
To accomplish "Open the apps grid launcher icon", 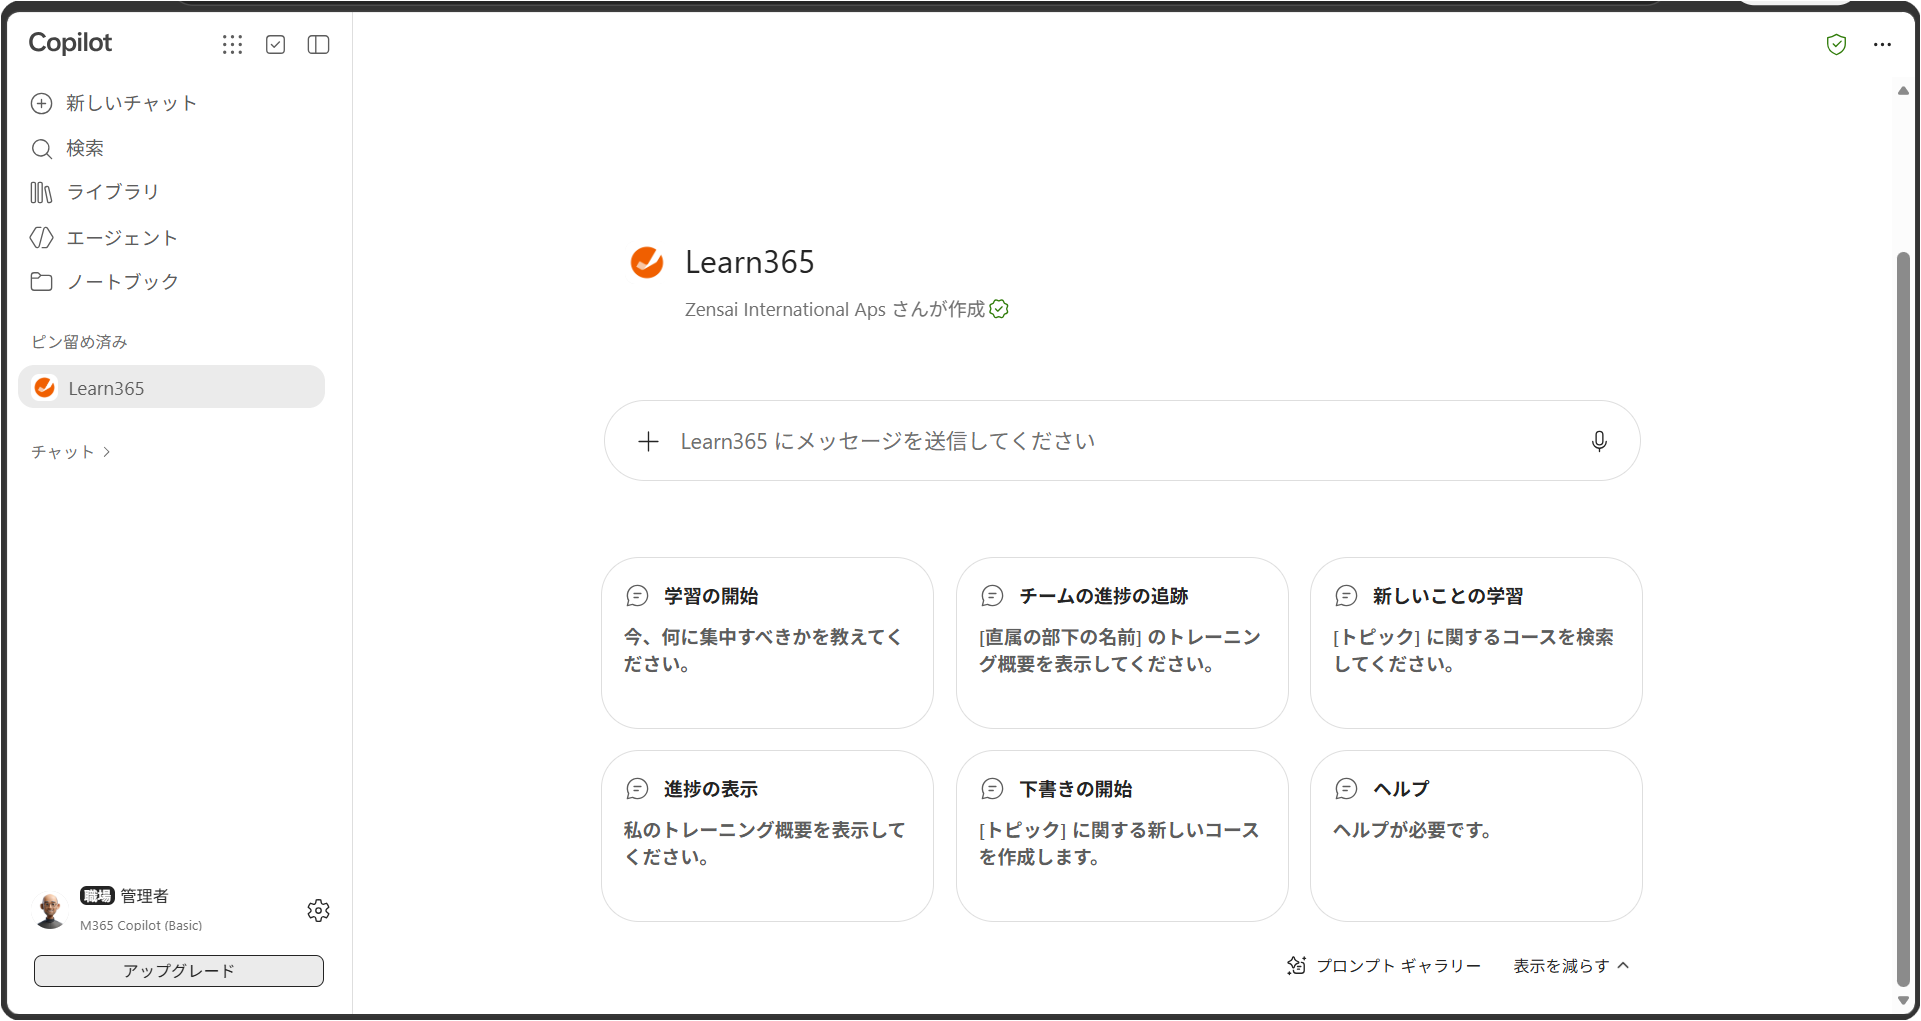I will click(x=232, y=44).
